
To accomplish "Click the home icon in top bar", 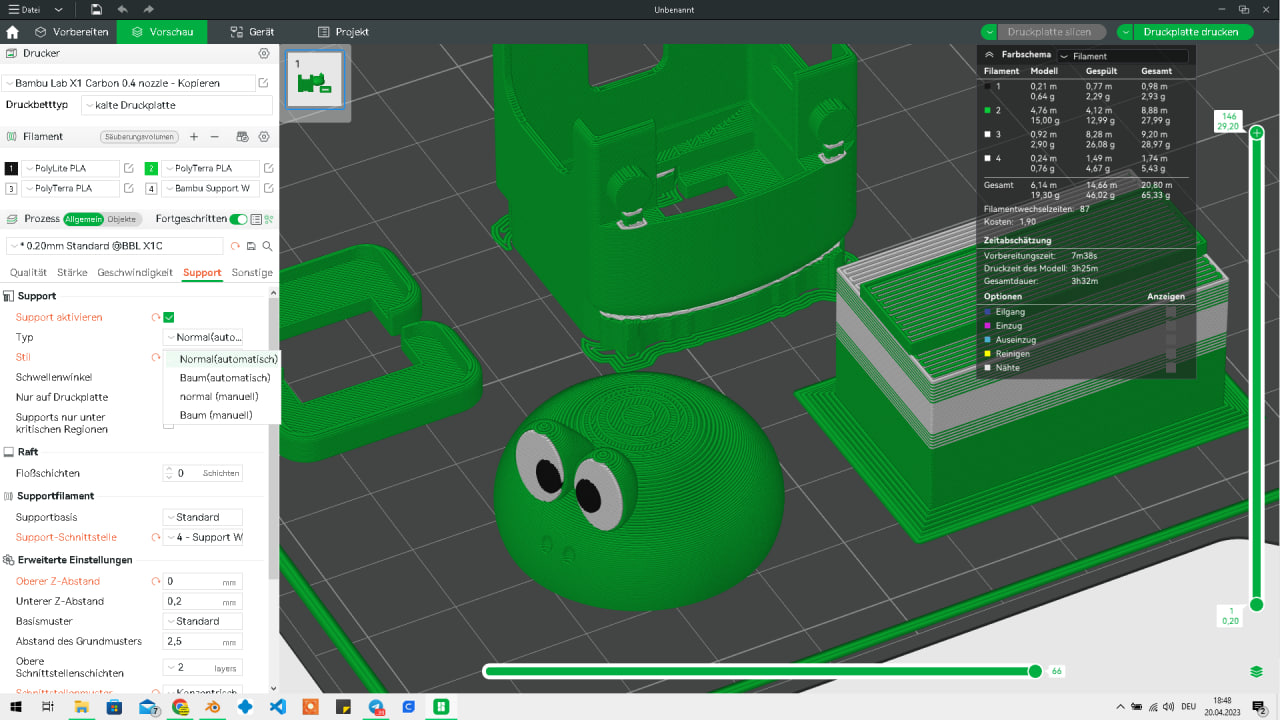I will [12, 32].
